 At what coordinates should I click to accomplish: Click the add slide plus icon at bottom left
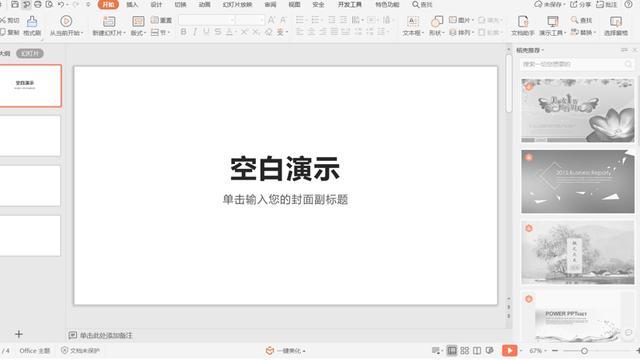(x=19, y=334)
